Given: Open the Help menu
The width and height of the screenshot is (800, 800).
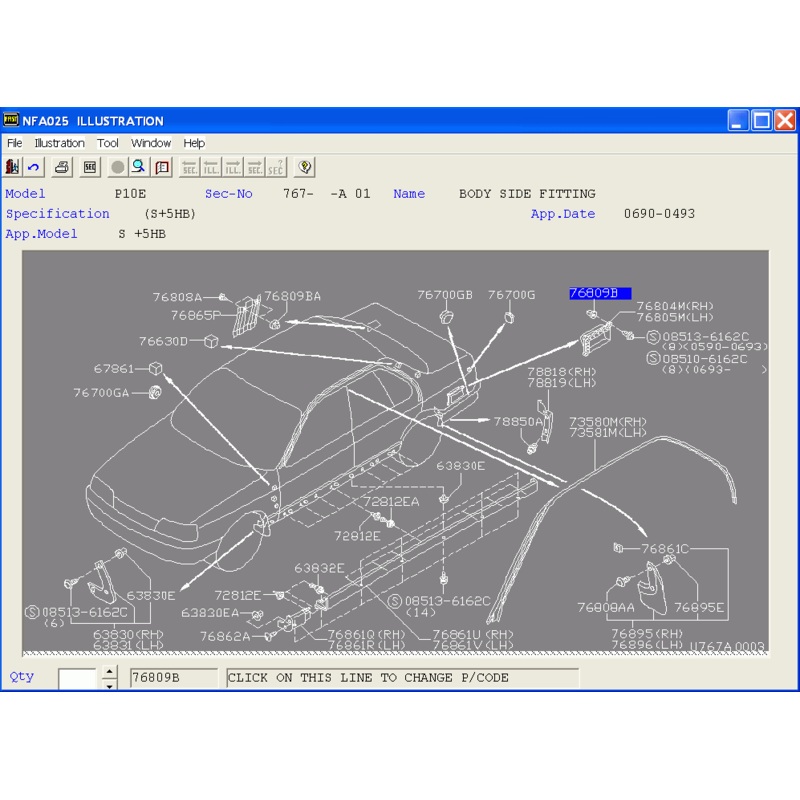Looking at the screenshot, I should 194,143.
